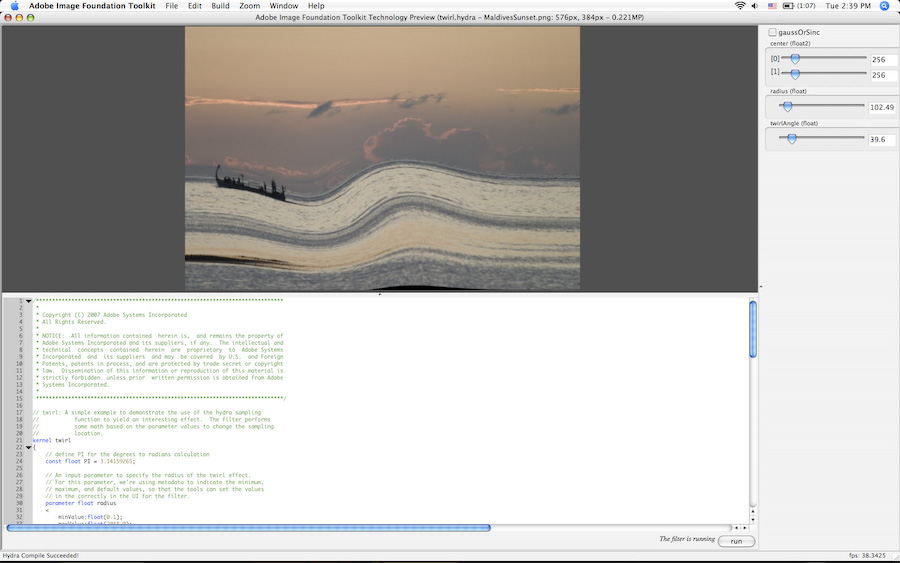Click the twirlAngle value field 39.6
Image resolution: width=900 pixels, height=563 pixels.
point(882,140)
